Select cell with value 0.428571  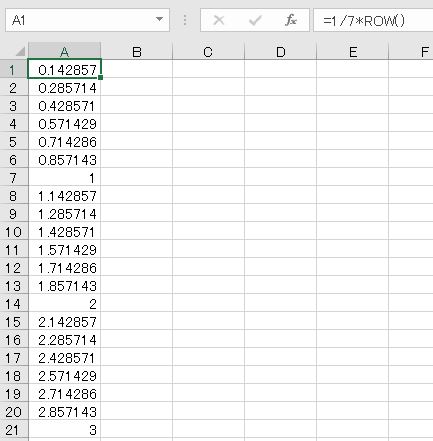click(65, 105)
